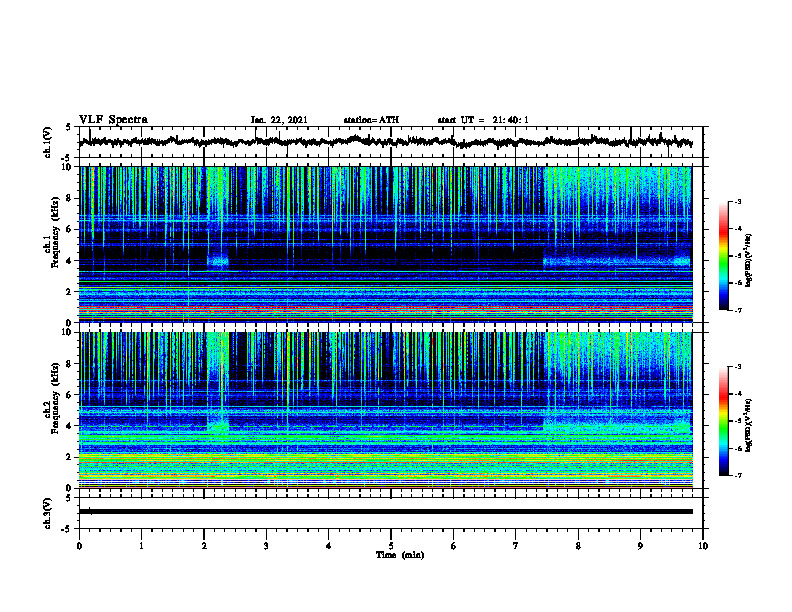This screenshot has height=612, width=792.
Task: Click the ch.1 frequency tick label "8"
Action: [x=70, y=198]
